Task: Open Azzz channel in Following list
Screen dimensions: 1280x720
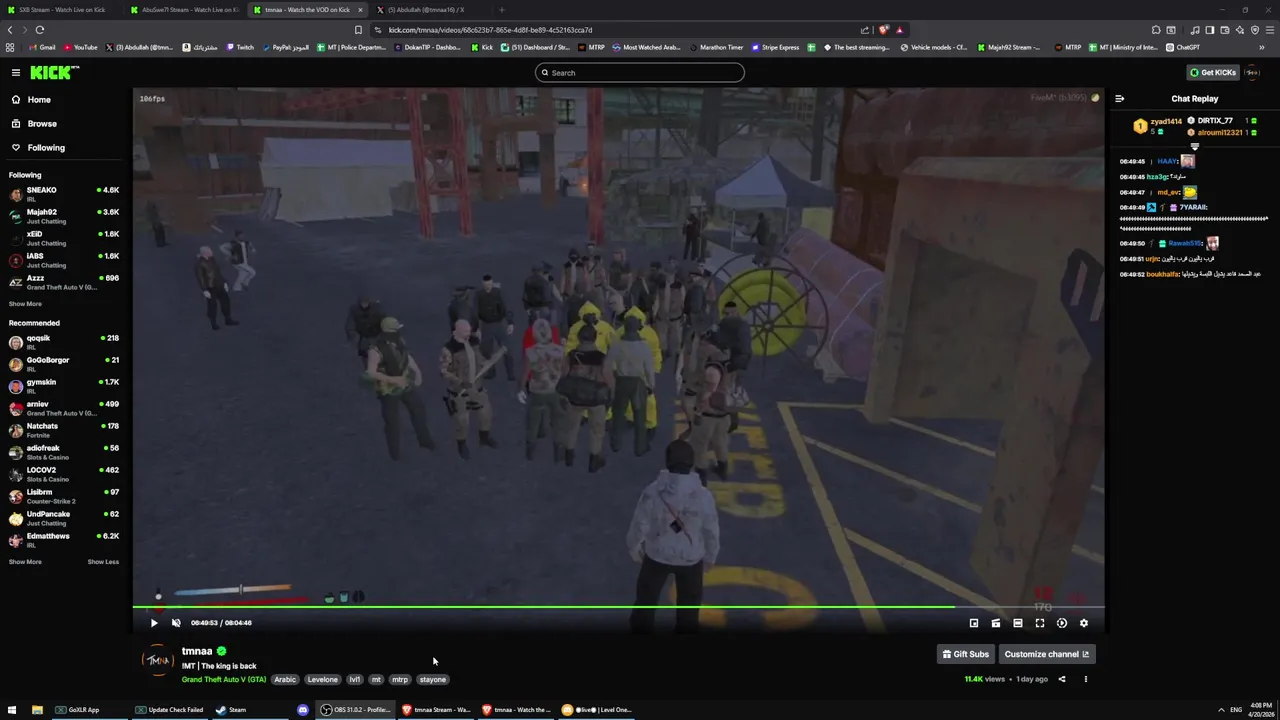Action: pos(64,282)
